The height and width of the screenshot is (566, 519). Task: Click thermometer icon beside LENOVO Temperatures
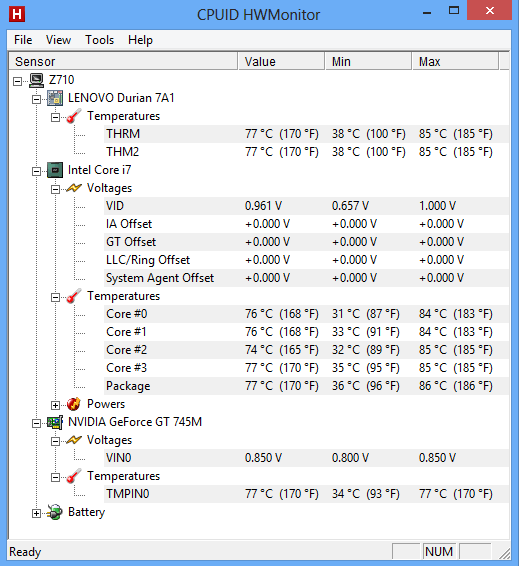coord(74,116)
